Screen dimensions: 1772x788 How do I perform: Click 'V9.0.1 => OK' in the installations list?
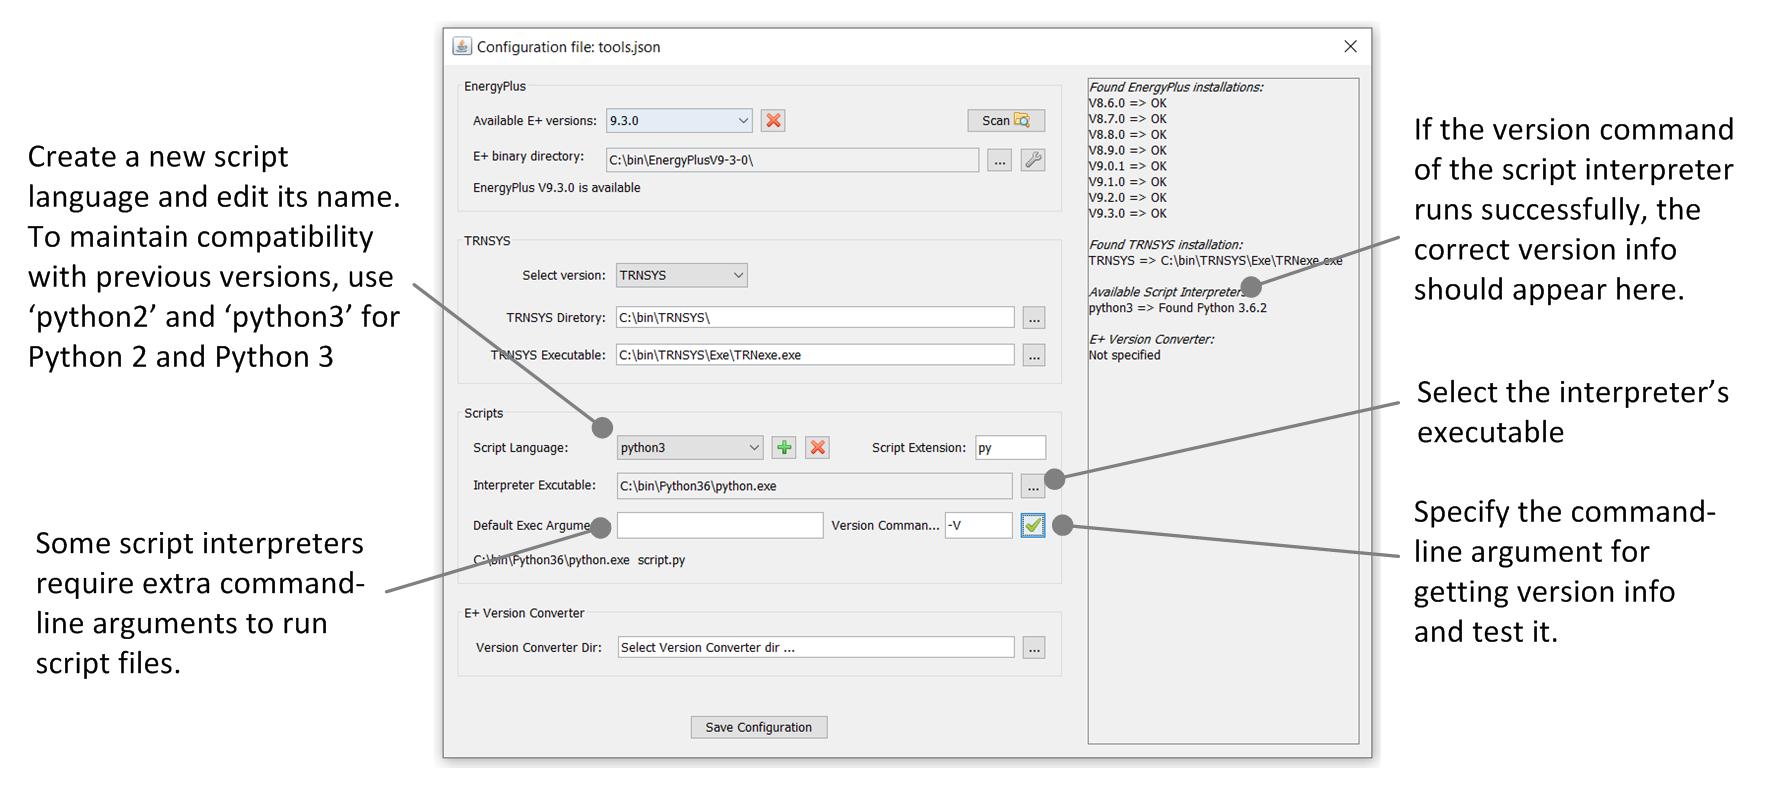pyautogui.click(x=1128, y=166)
